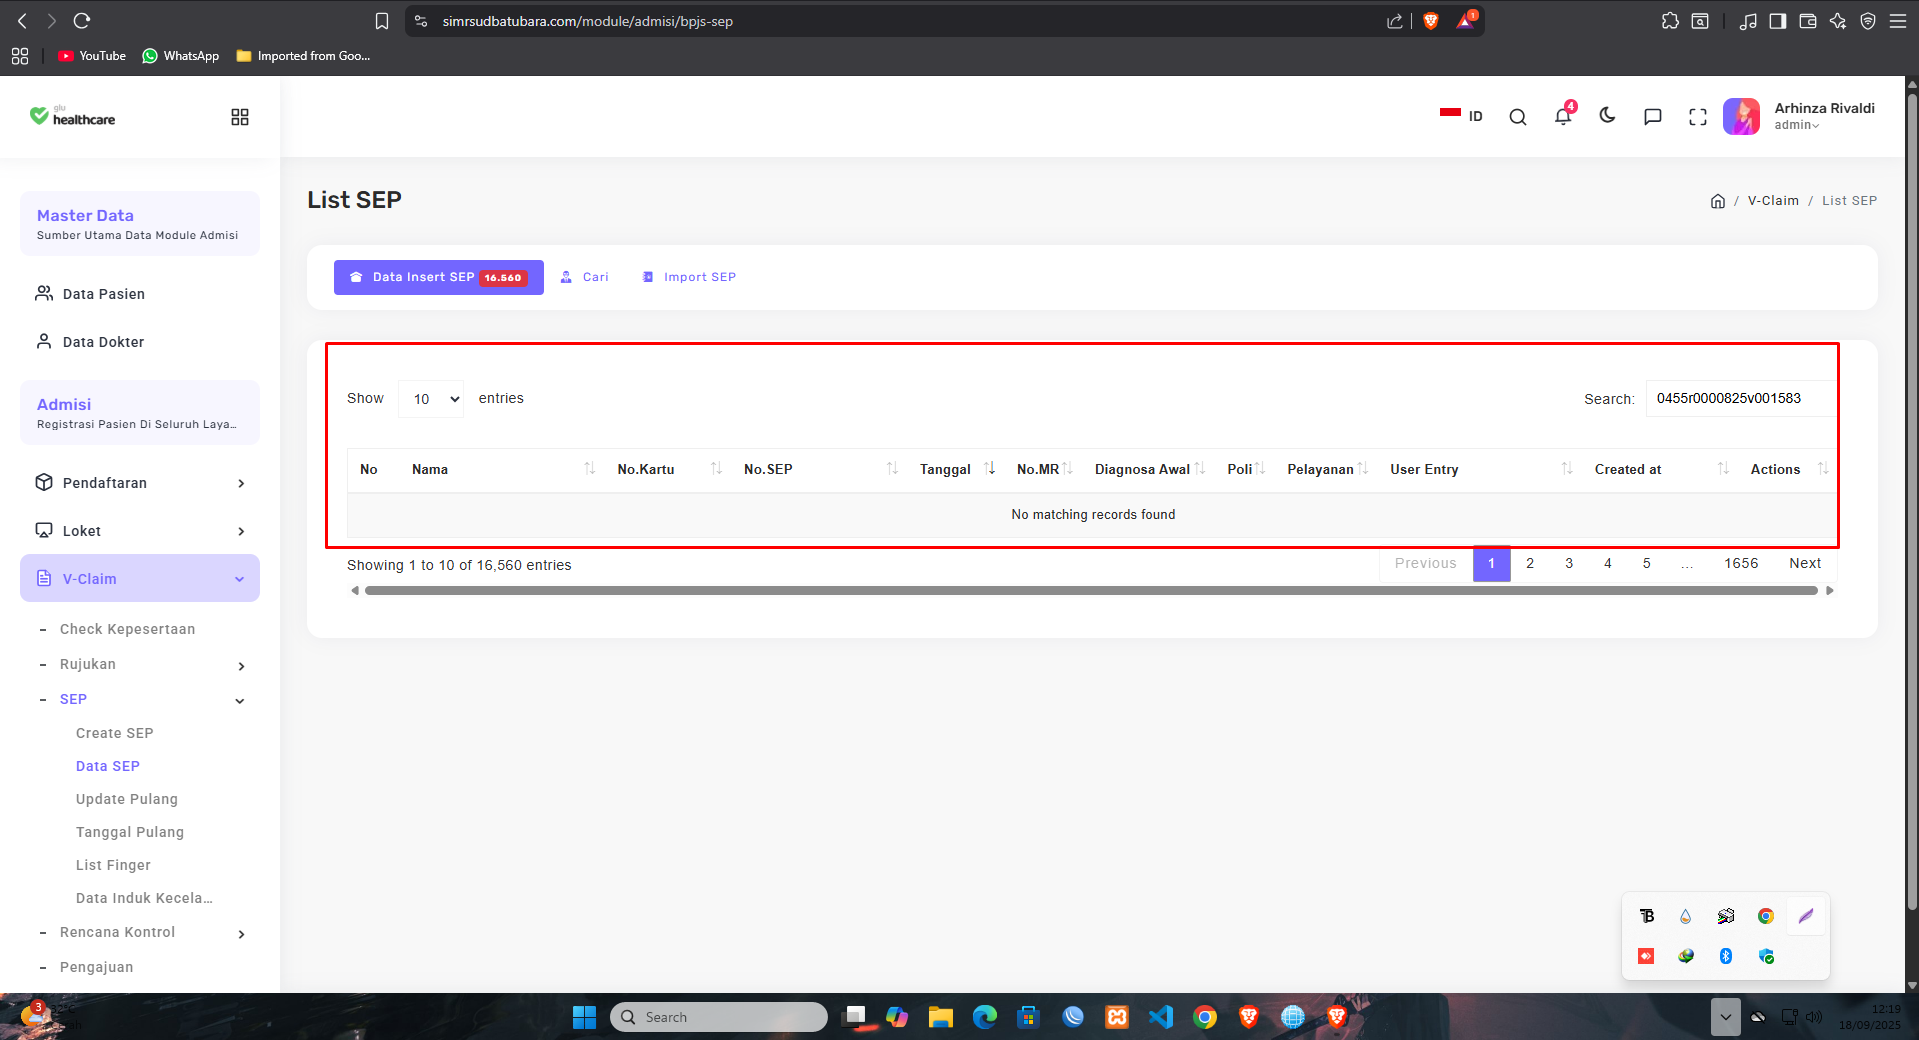This screenshot has width=1919, height=1040.
Task: Open the chat messages icon
Action: click(1653, 117)
